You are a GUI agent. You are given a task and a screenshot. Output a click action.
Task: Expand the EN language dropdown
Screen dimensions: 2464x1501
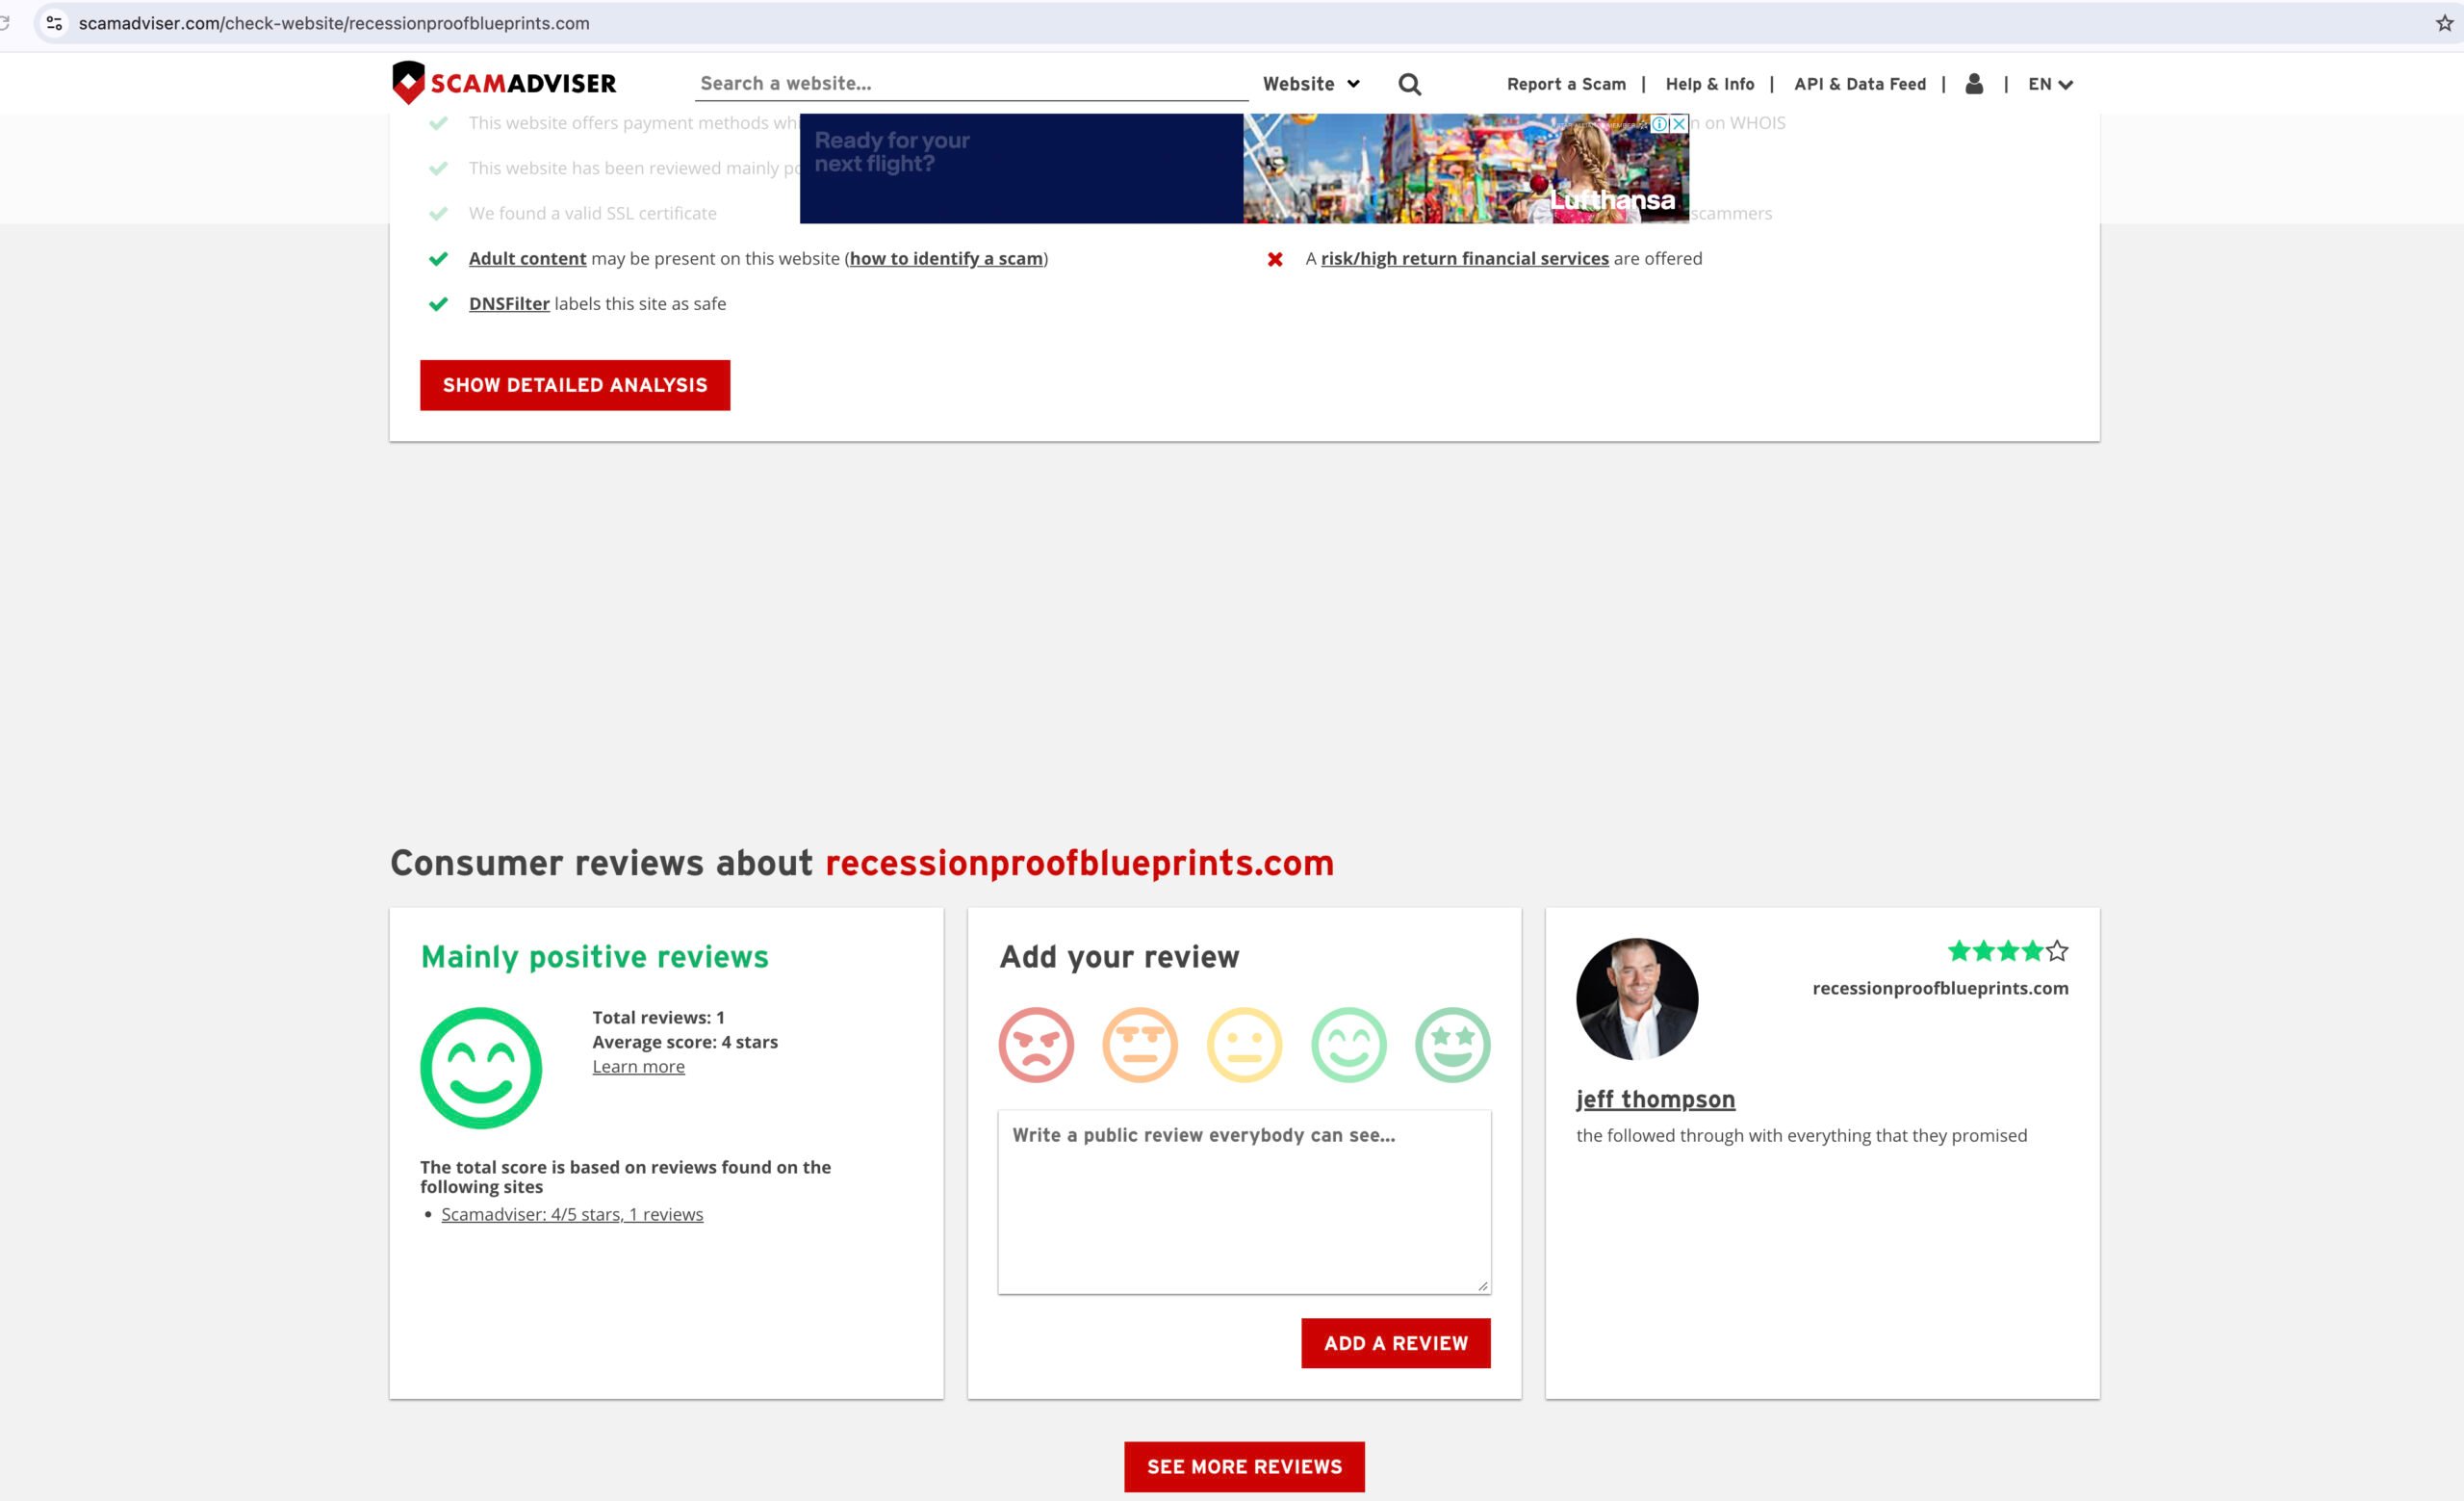tap(2047, 83)
